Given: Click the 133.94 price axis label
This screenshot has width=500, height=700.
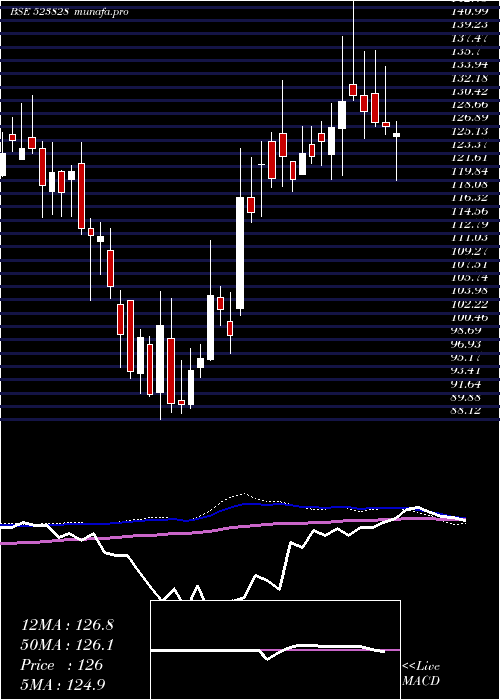Looking at the screenshot, I should [468, 65].
